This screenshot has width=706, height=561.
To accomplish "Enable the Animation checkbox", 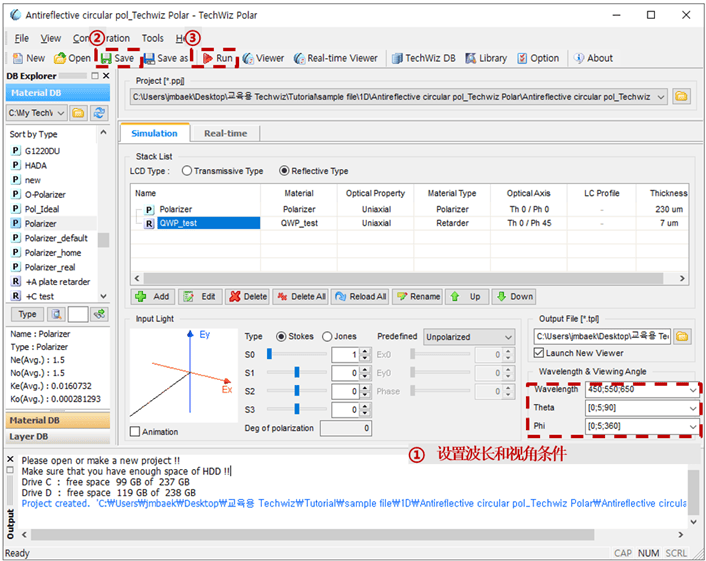I will pos(136,432).
